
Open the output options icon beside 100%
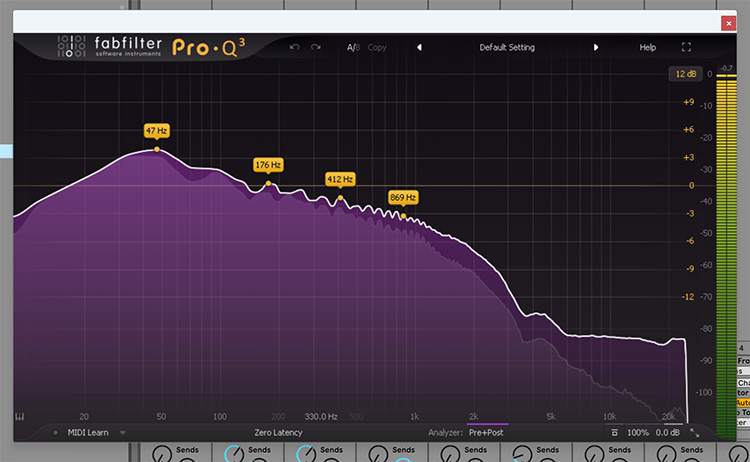[615, 432]
